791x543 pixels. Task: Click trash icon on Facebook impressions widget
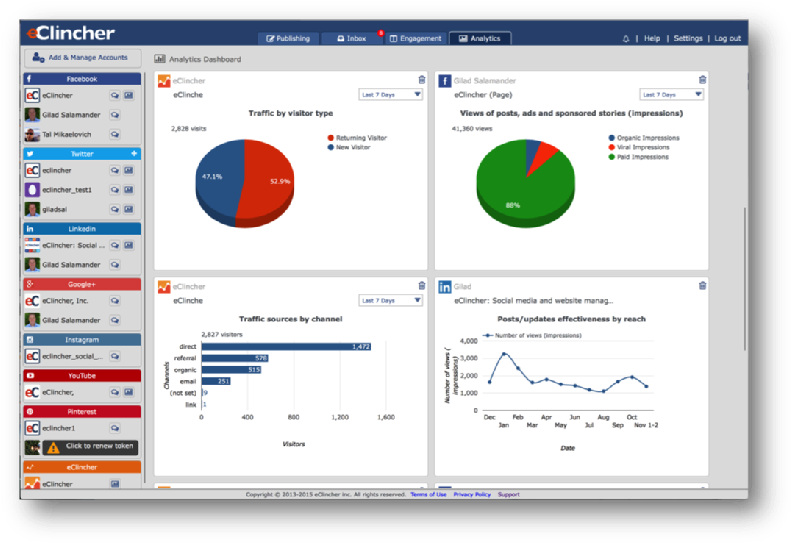(702, 79)
